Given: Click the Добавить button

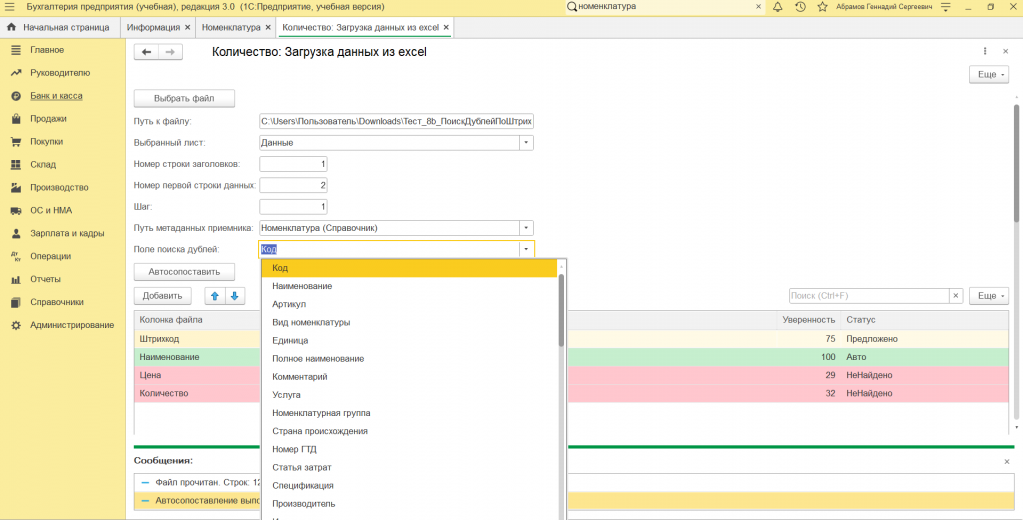Looking at the screenshot, I should coord(162,296).
